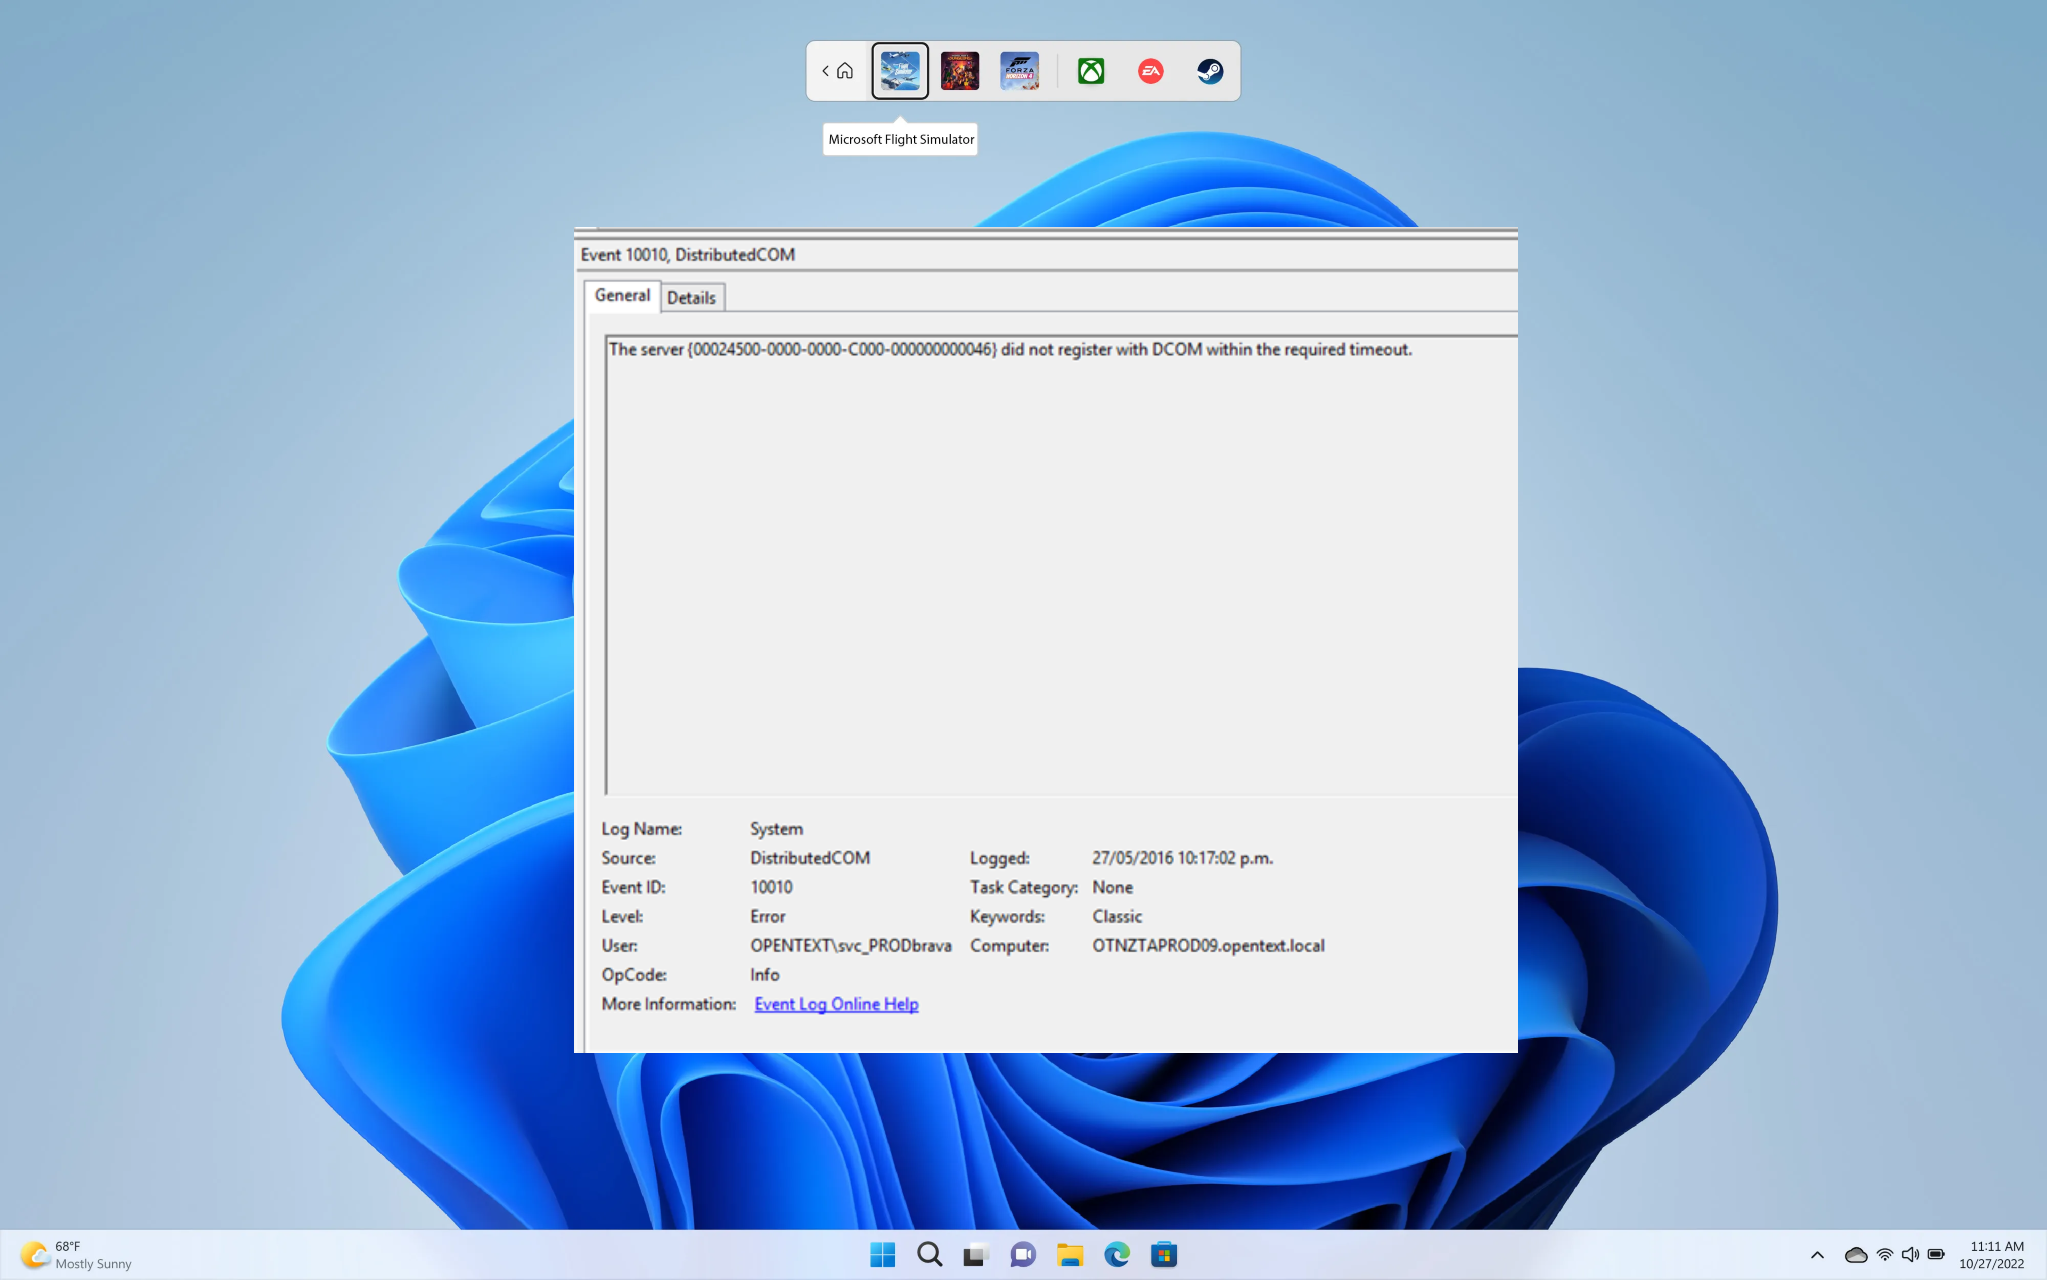
Task: Open the battery status tray icon
Action: (1936, 1255)
